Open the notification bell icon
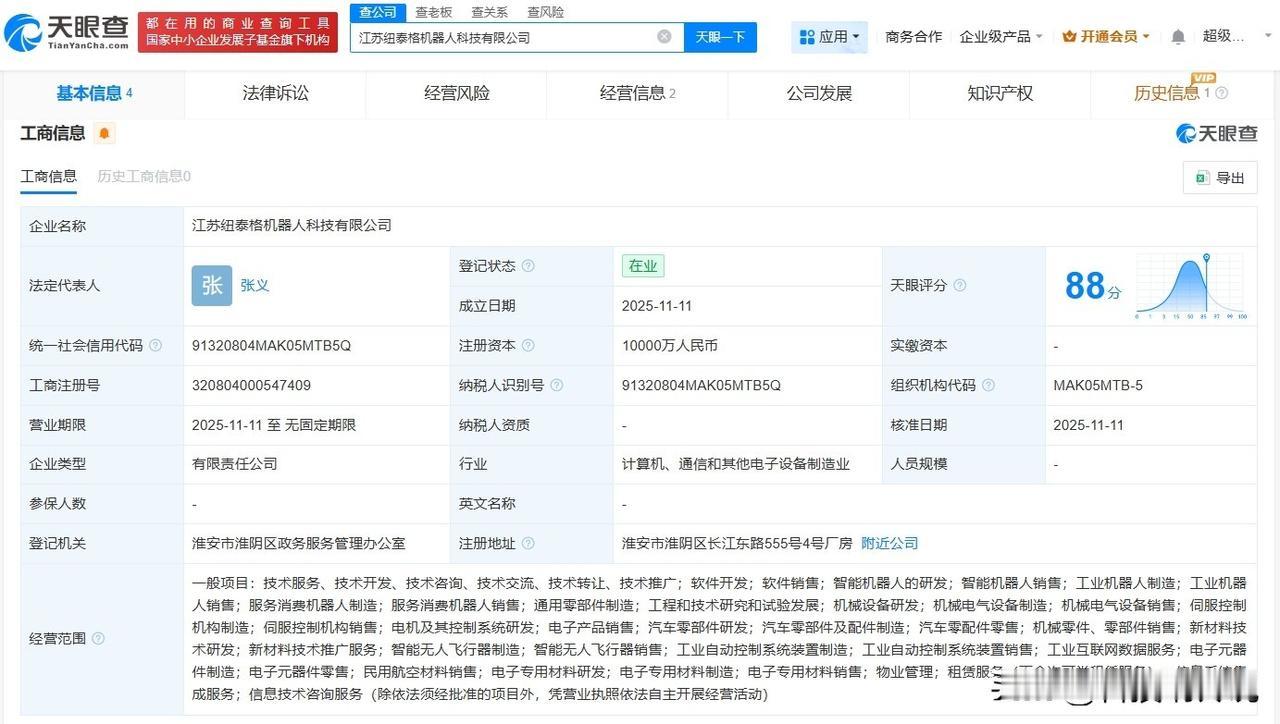Viewport: 1280px width, 724px height. [x=1178, y=37]
